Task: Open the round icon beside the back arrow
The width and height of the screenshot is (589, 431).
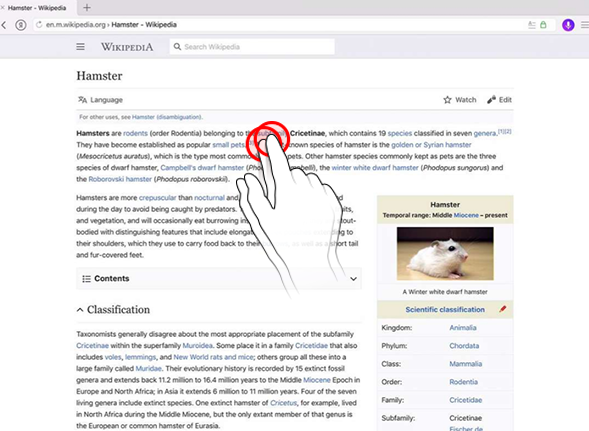Action: [x=21, y=25]
